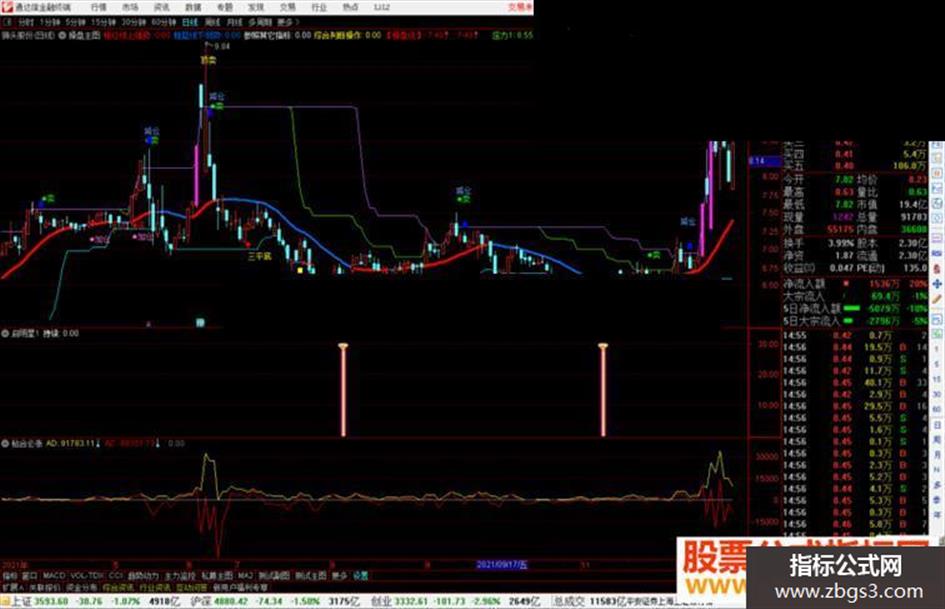Switch chart to 分时 period
This screenshot has width=945, height=609.
click(25, 22)
